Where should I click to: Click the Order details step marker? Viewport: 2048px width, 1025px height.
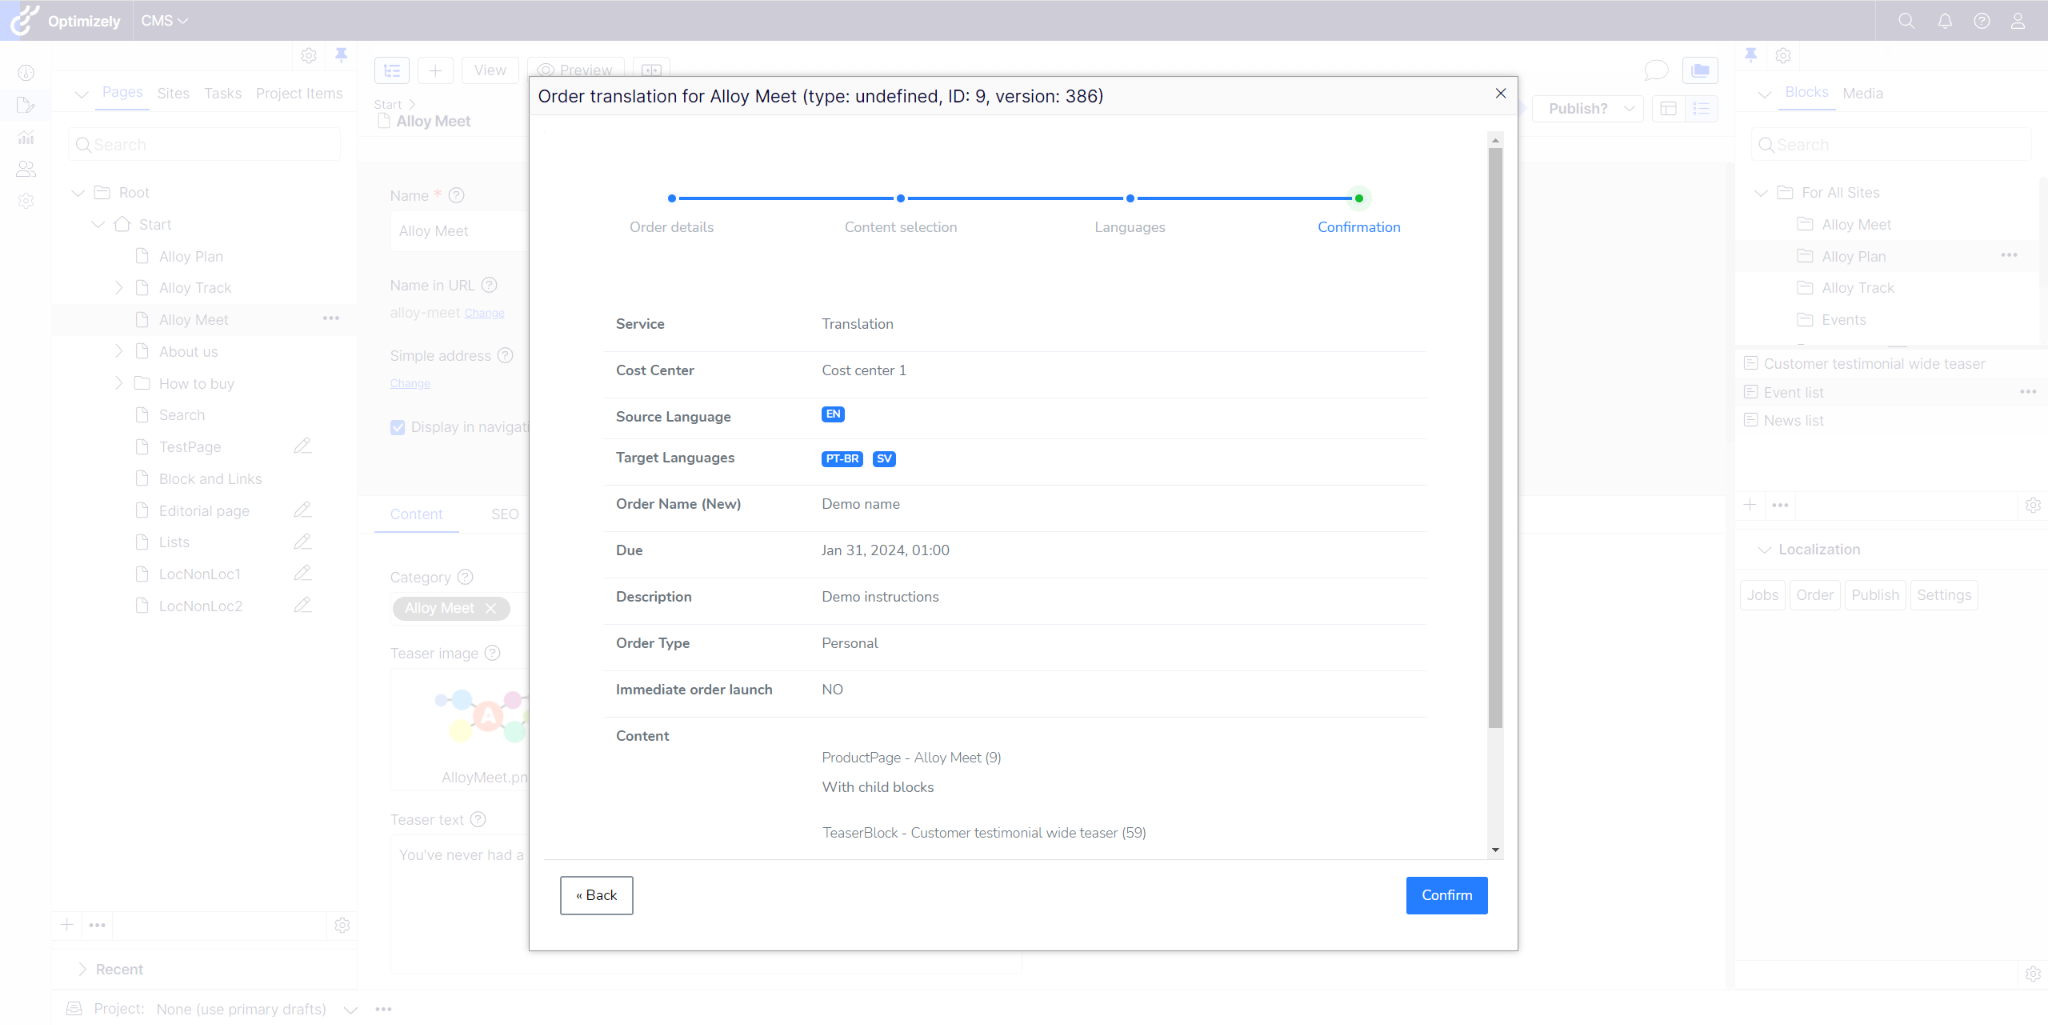pos(672,198)
